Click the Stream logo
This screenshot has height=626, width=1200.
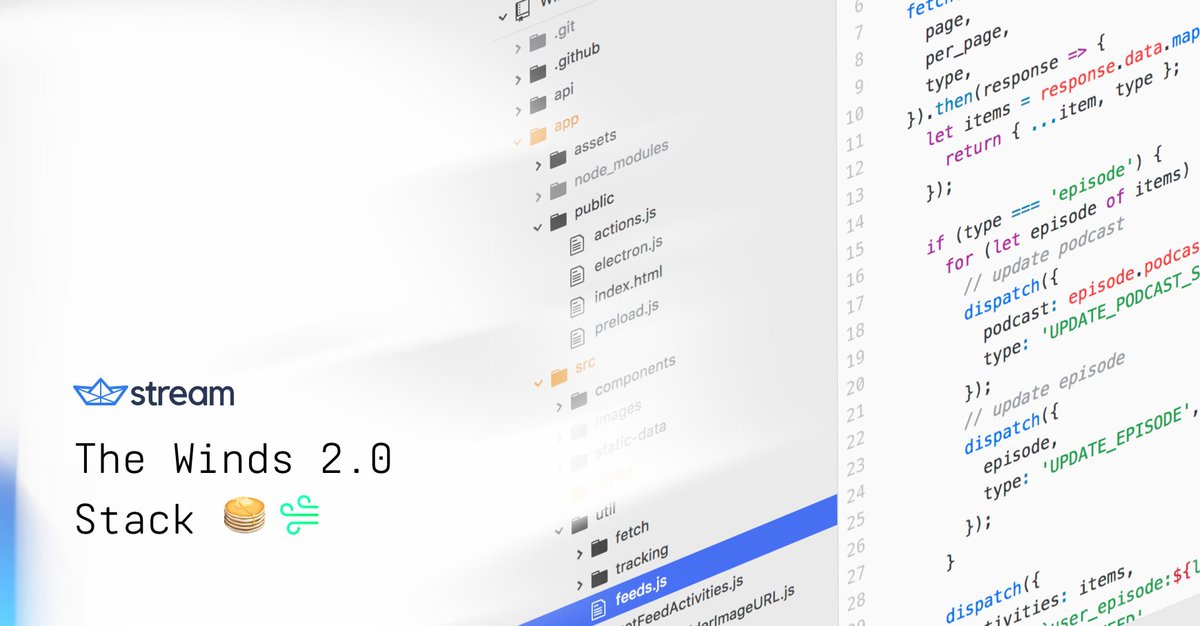coord(154,394)
